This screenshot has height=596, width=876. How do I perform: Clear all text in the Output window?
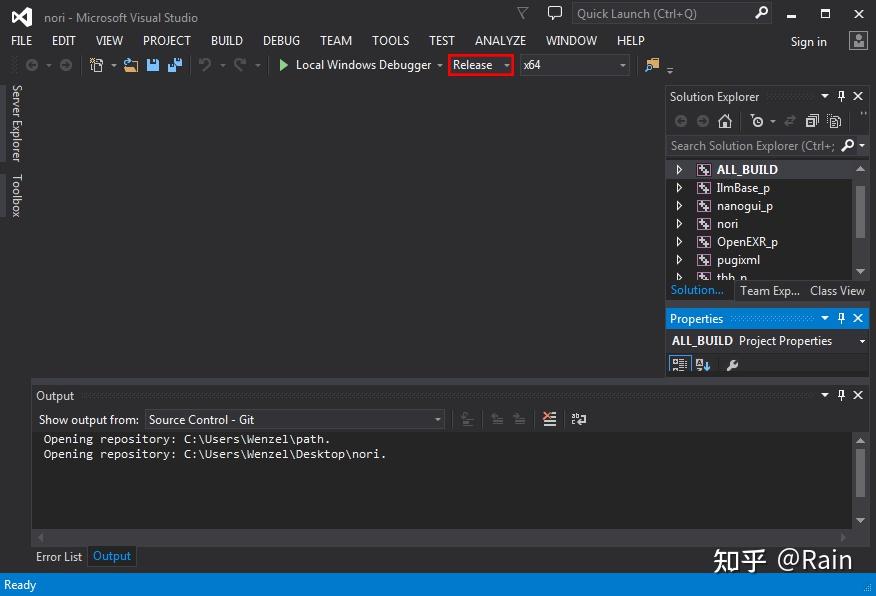pos(549,419)
